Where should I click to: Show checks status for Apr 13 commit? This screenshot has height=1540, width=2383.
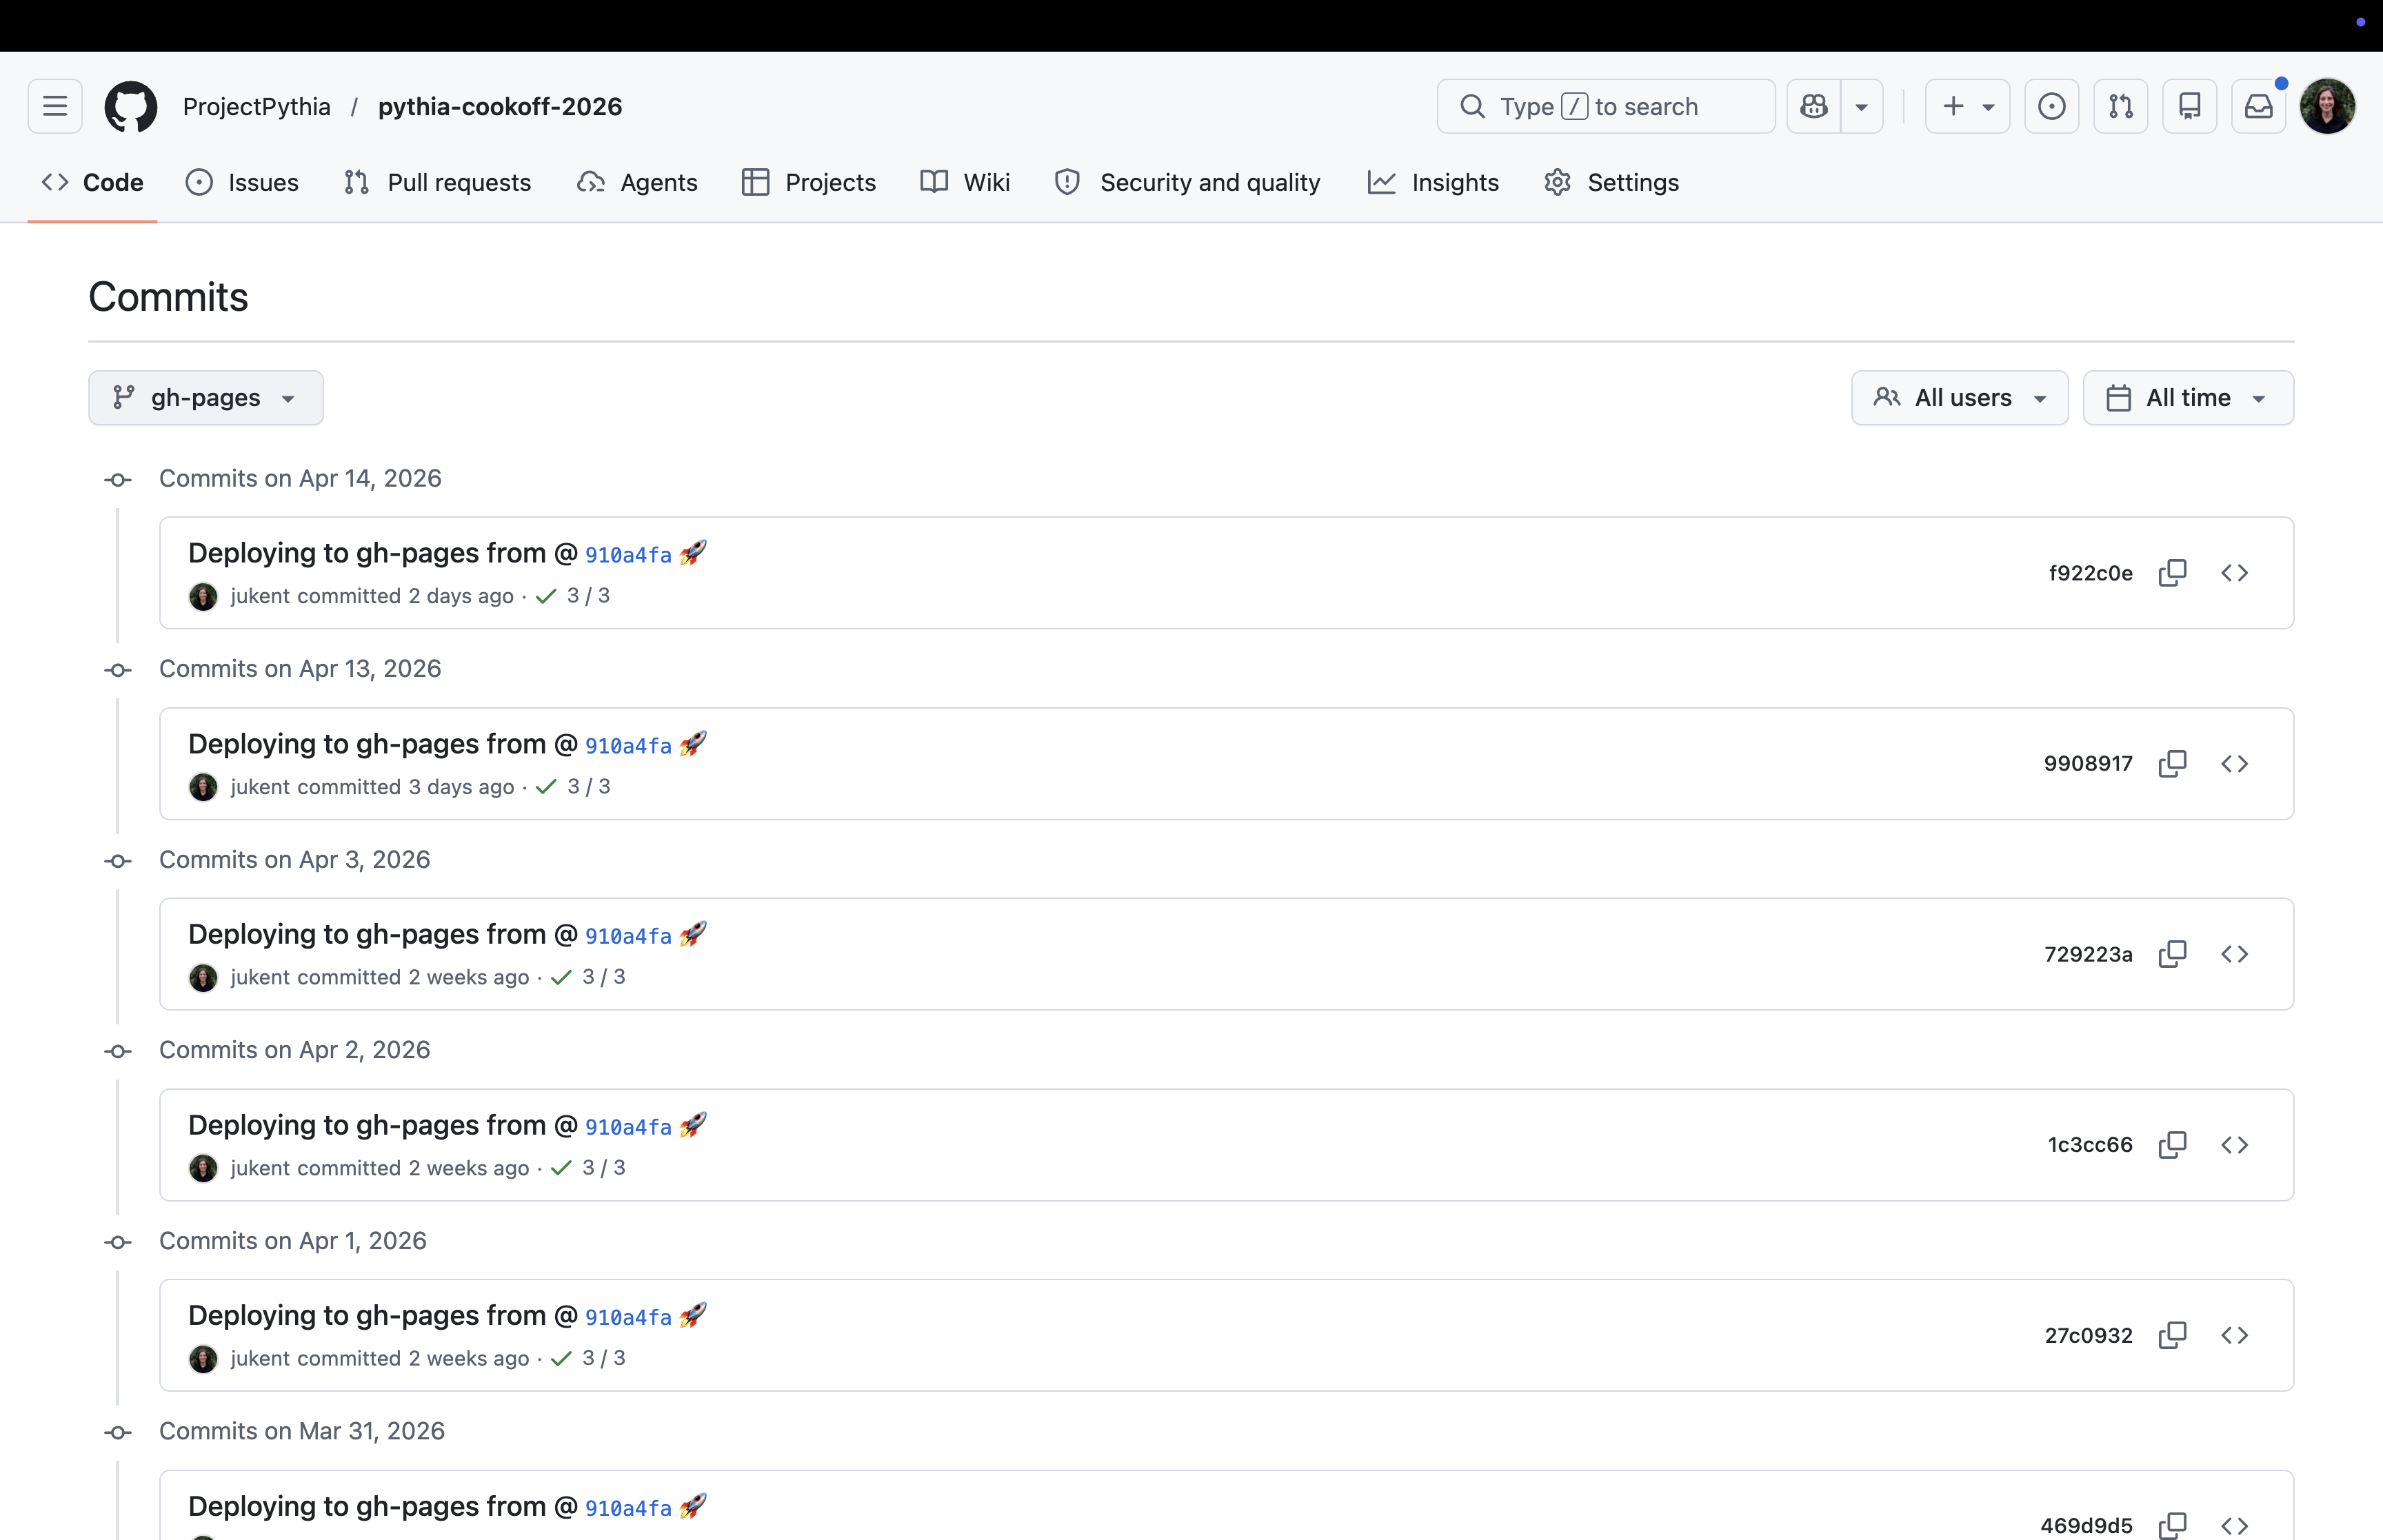pyautogui.click(x=573, y=787)
